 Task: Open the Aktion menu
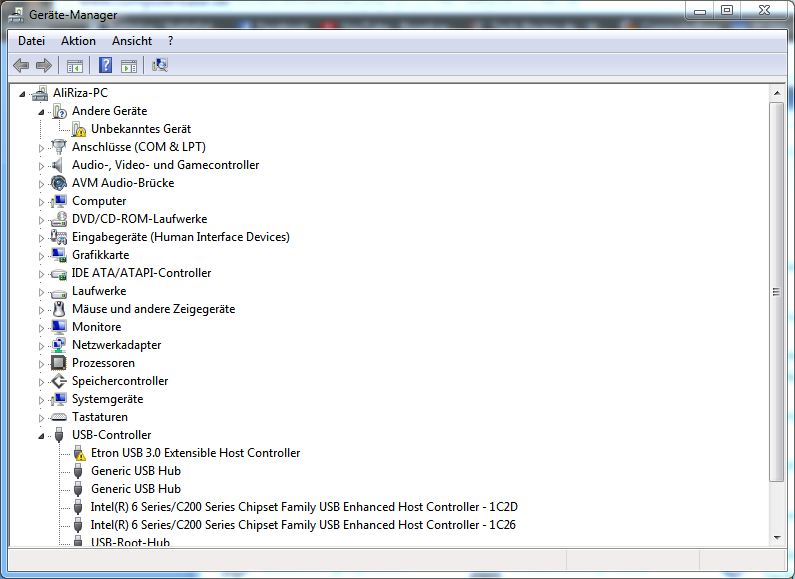(78, 41)
